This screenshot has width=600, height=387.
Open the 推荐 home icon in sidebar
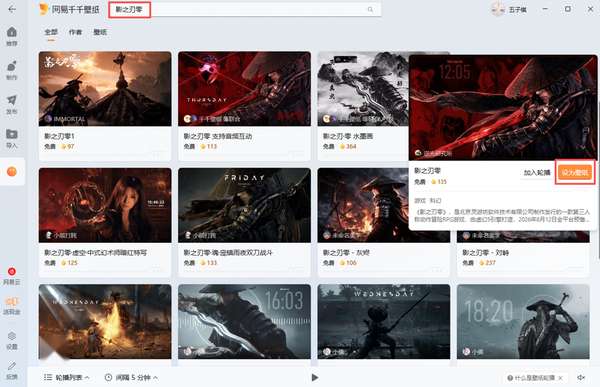(12, 32)
